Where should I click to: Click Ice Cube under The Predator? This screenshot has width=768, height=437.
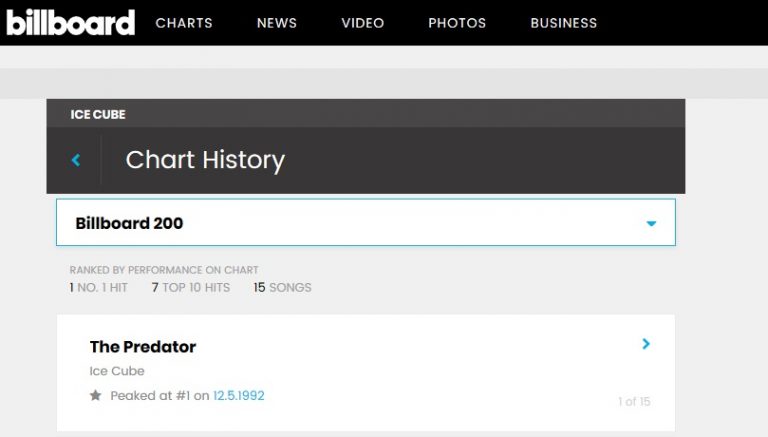point(117,371)
